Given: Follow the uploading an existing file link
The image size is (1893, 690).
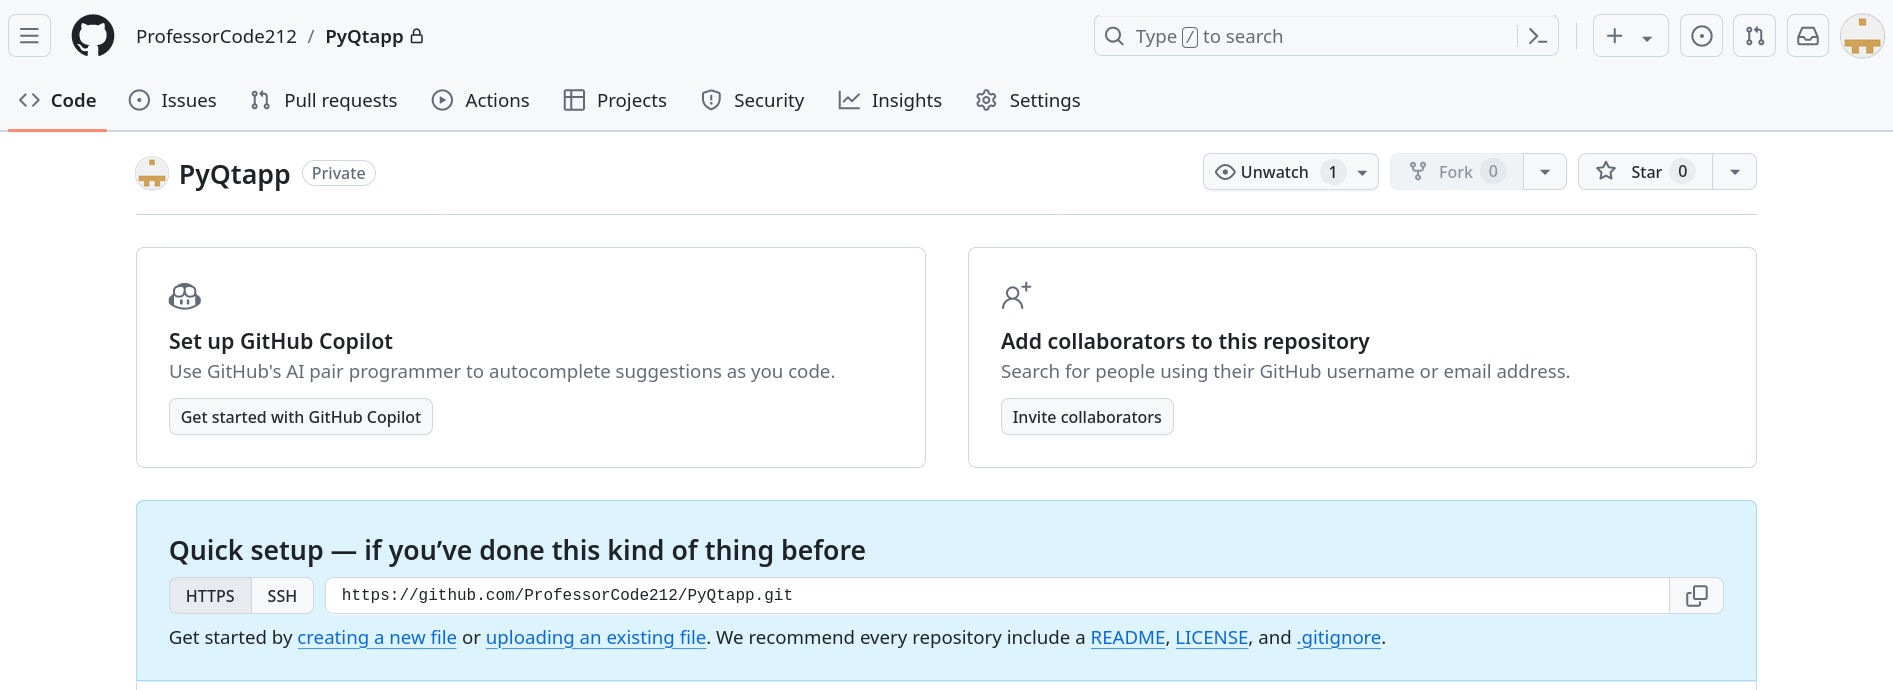Looking at the screenshot, I should click(596, 638).
